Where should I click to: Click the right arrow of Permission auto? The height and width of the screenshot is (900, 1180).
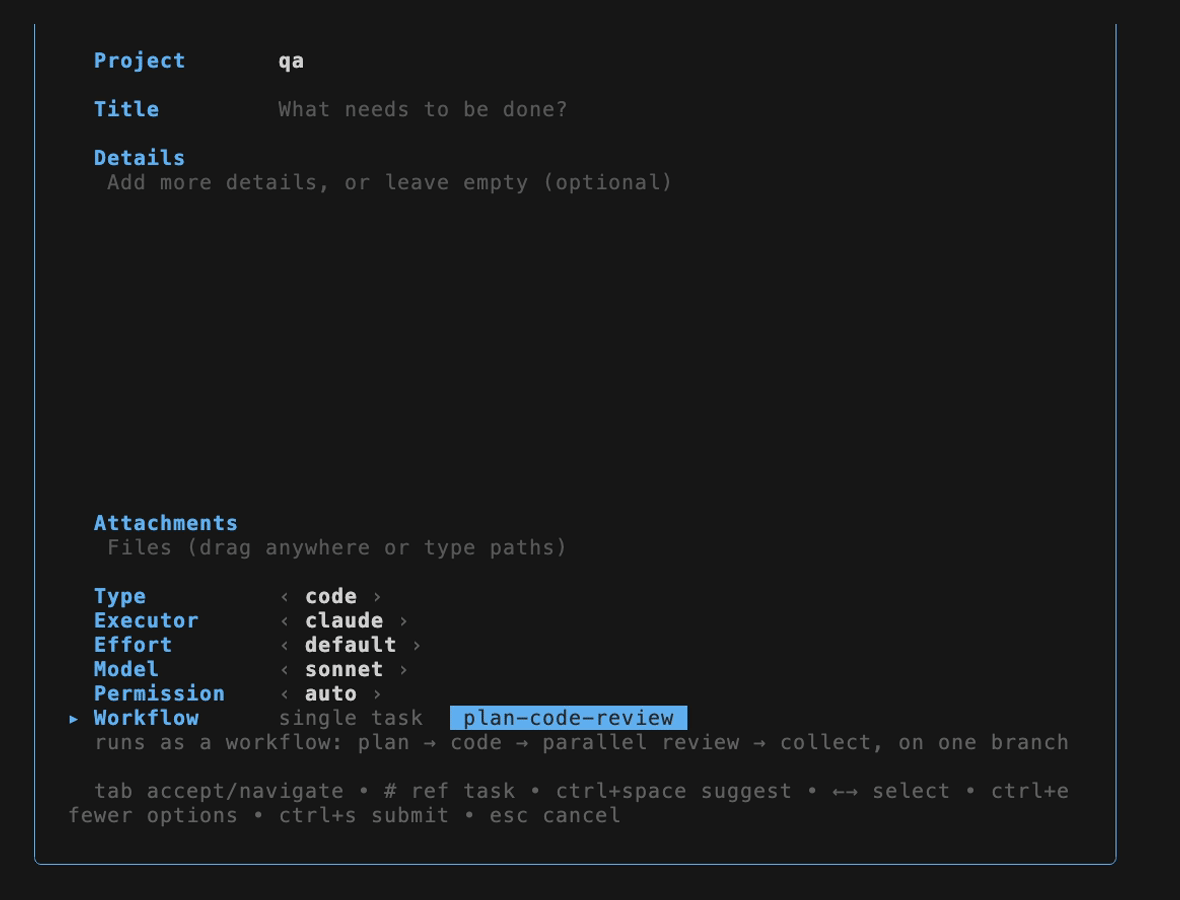pos(377,694)
